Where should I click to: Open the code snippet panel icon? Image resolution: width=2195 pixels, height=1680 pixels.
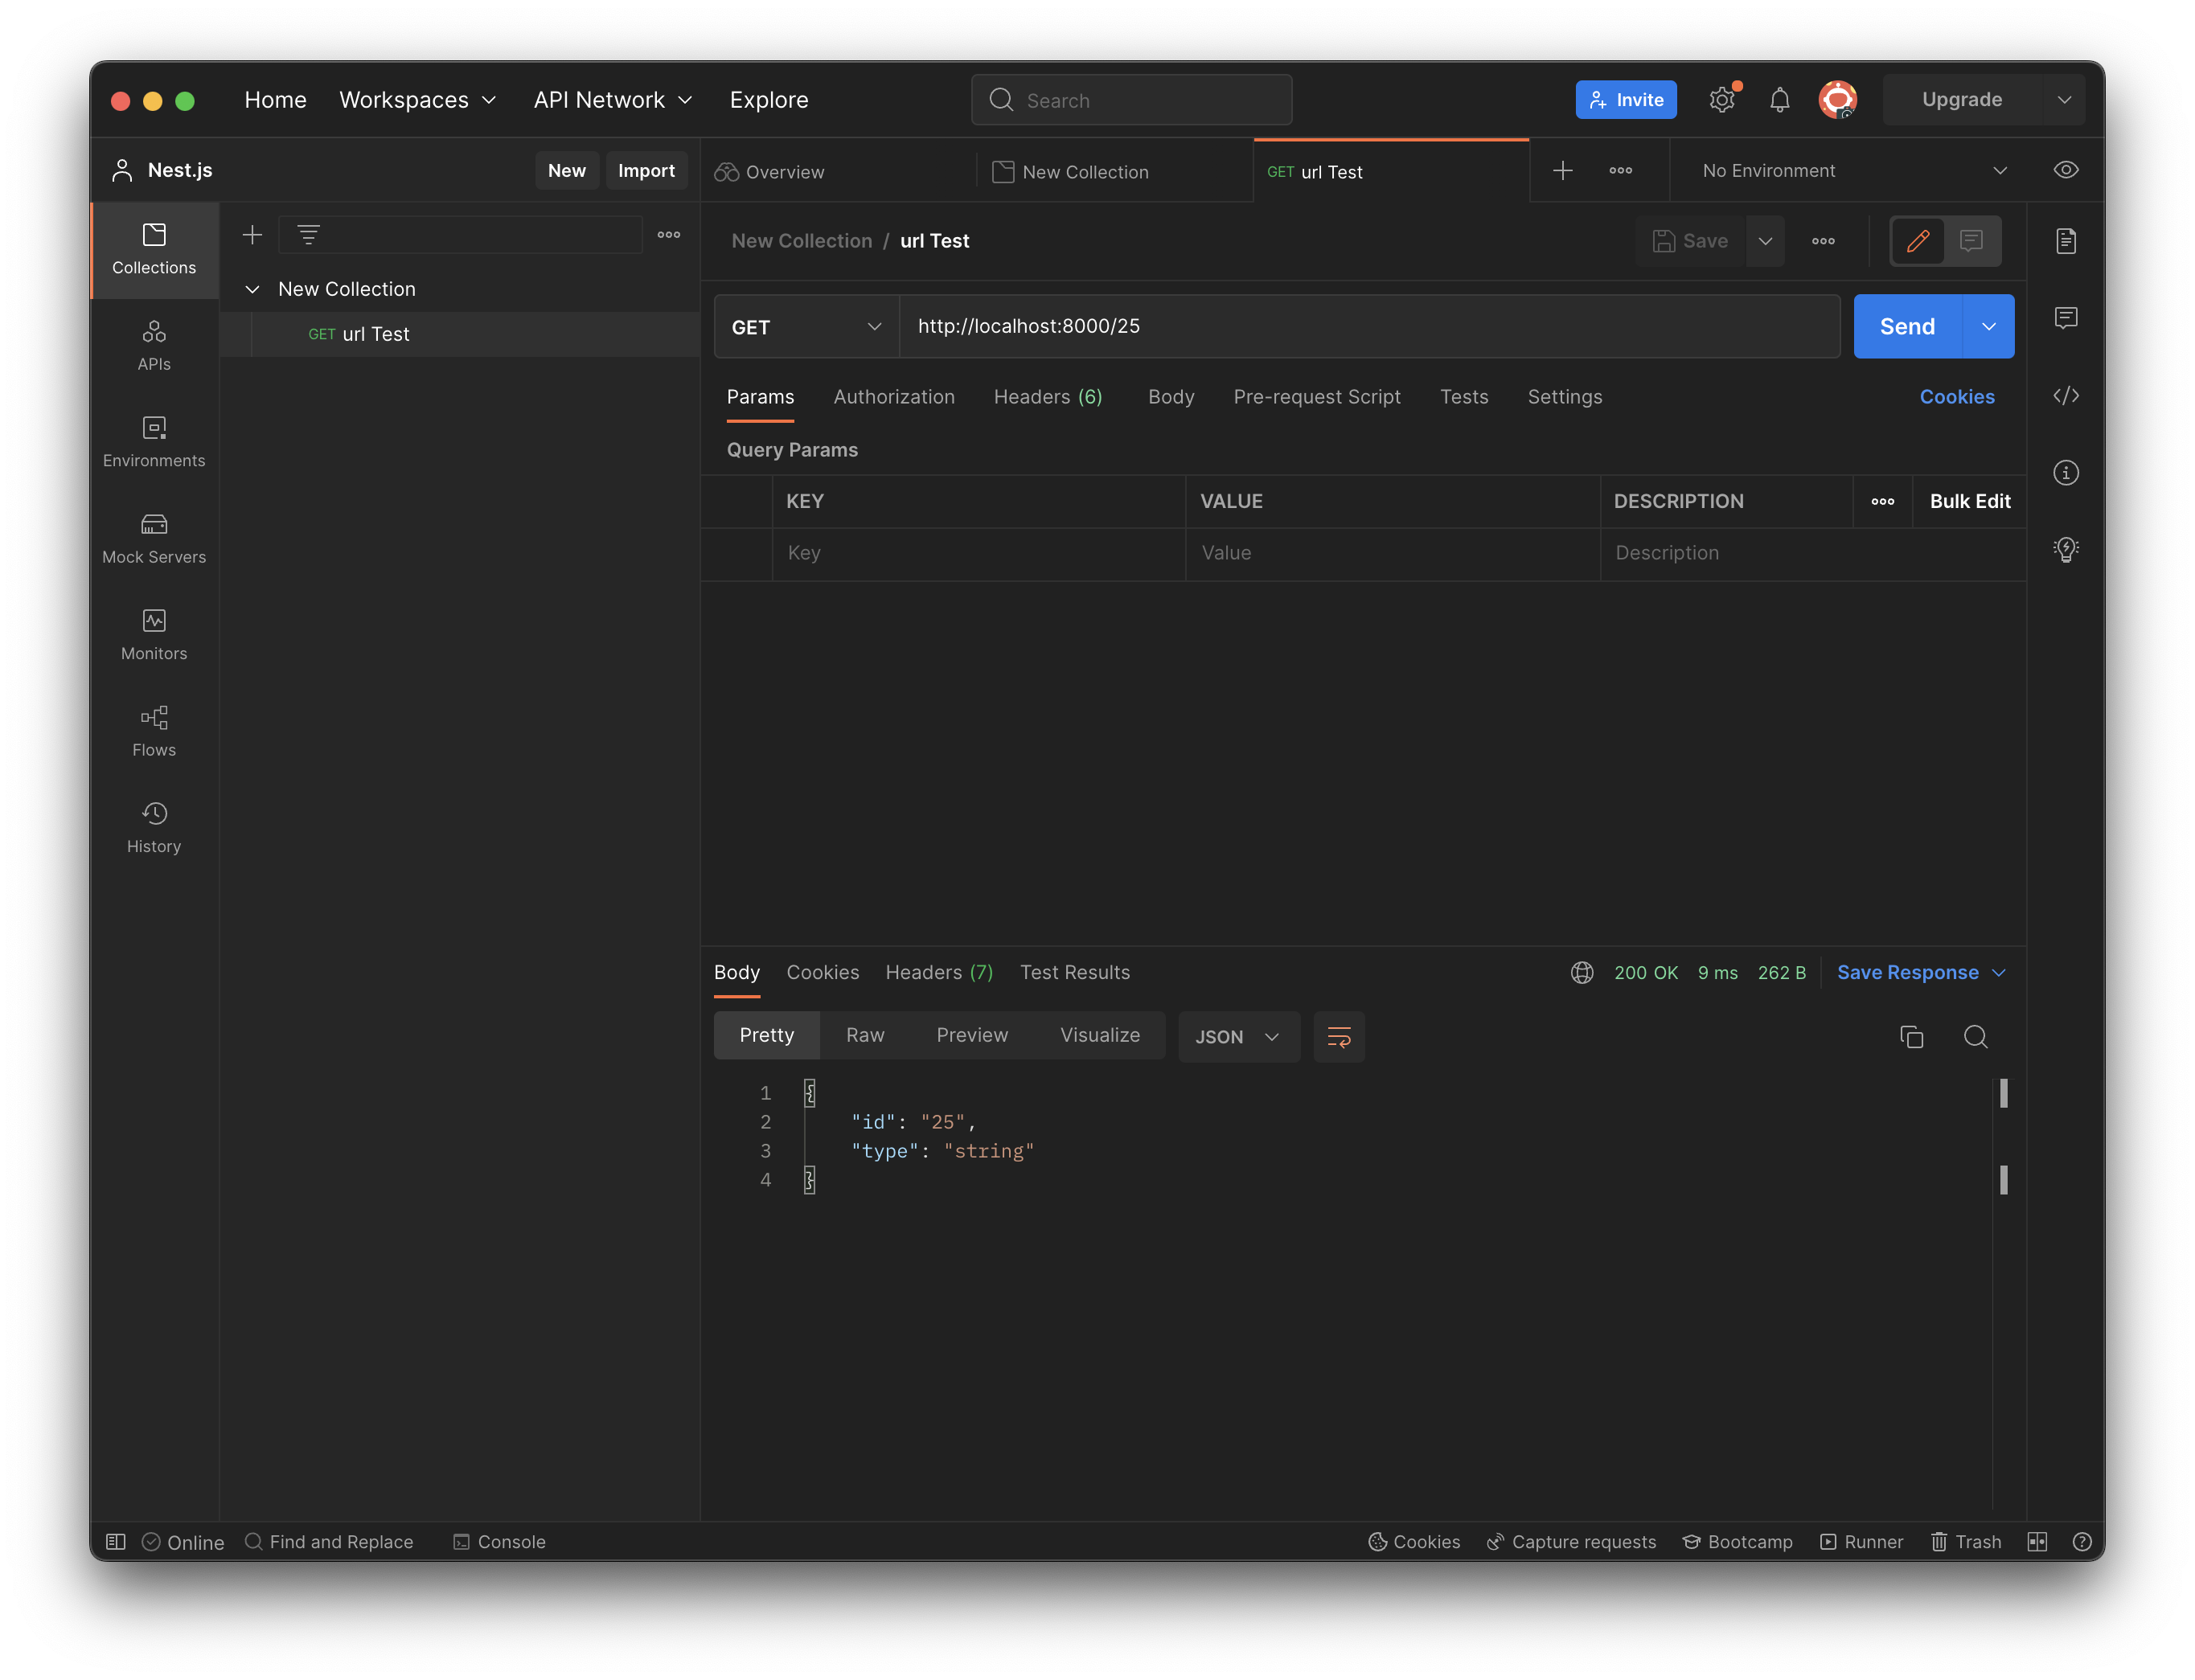tap(2065, 396)
